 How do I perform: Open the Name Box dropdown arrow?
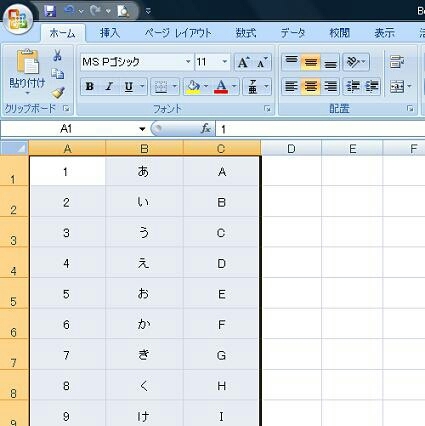(x=142, y=129)
